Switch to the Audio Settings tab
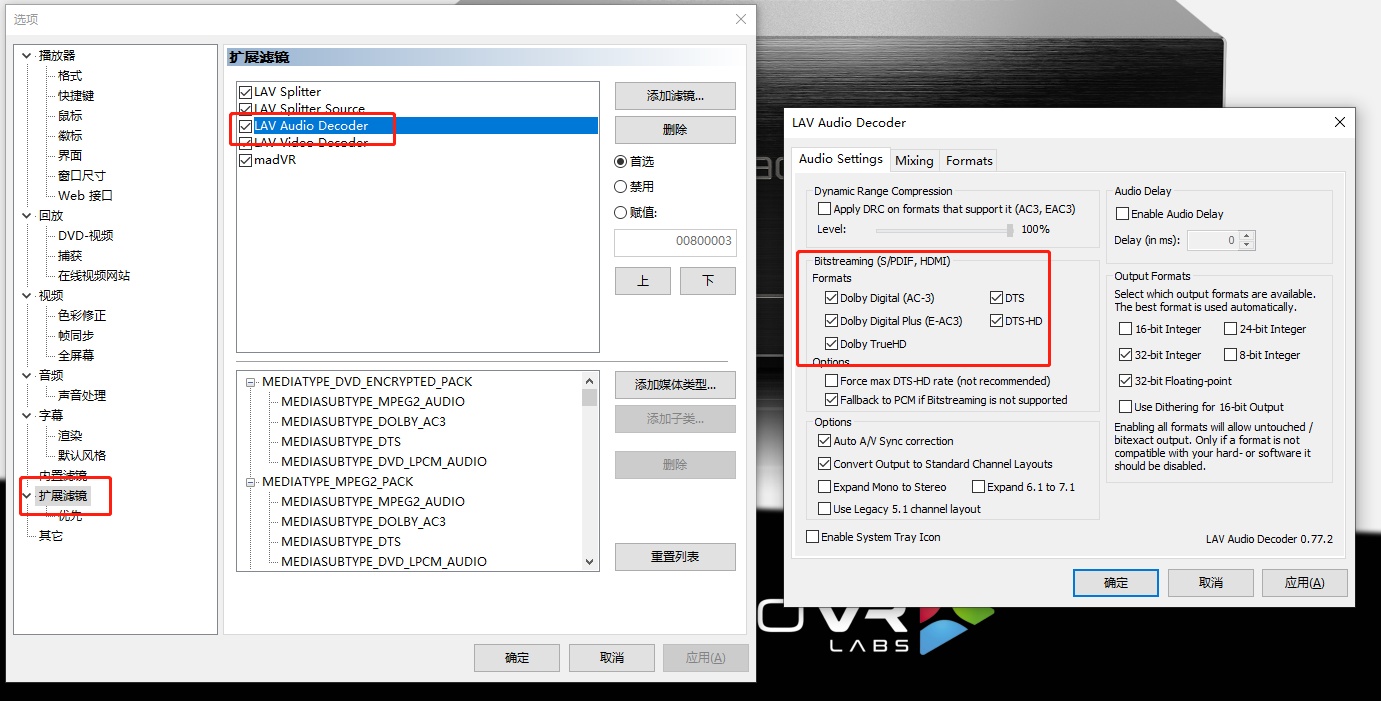Image resolution: width=1381 pixels, height=701 pixels. 841,159
